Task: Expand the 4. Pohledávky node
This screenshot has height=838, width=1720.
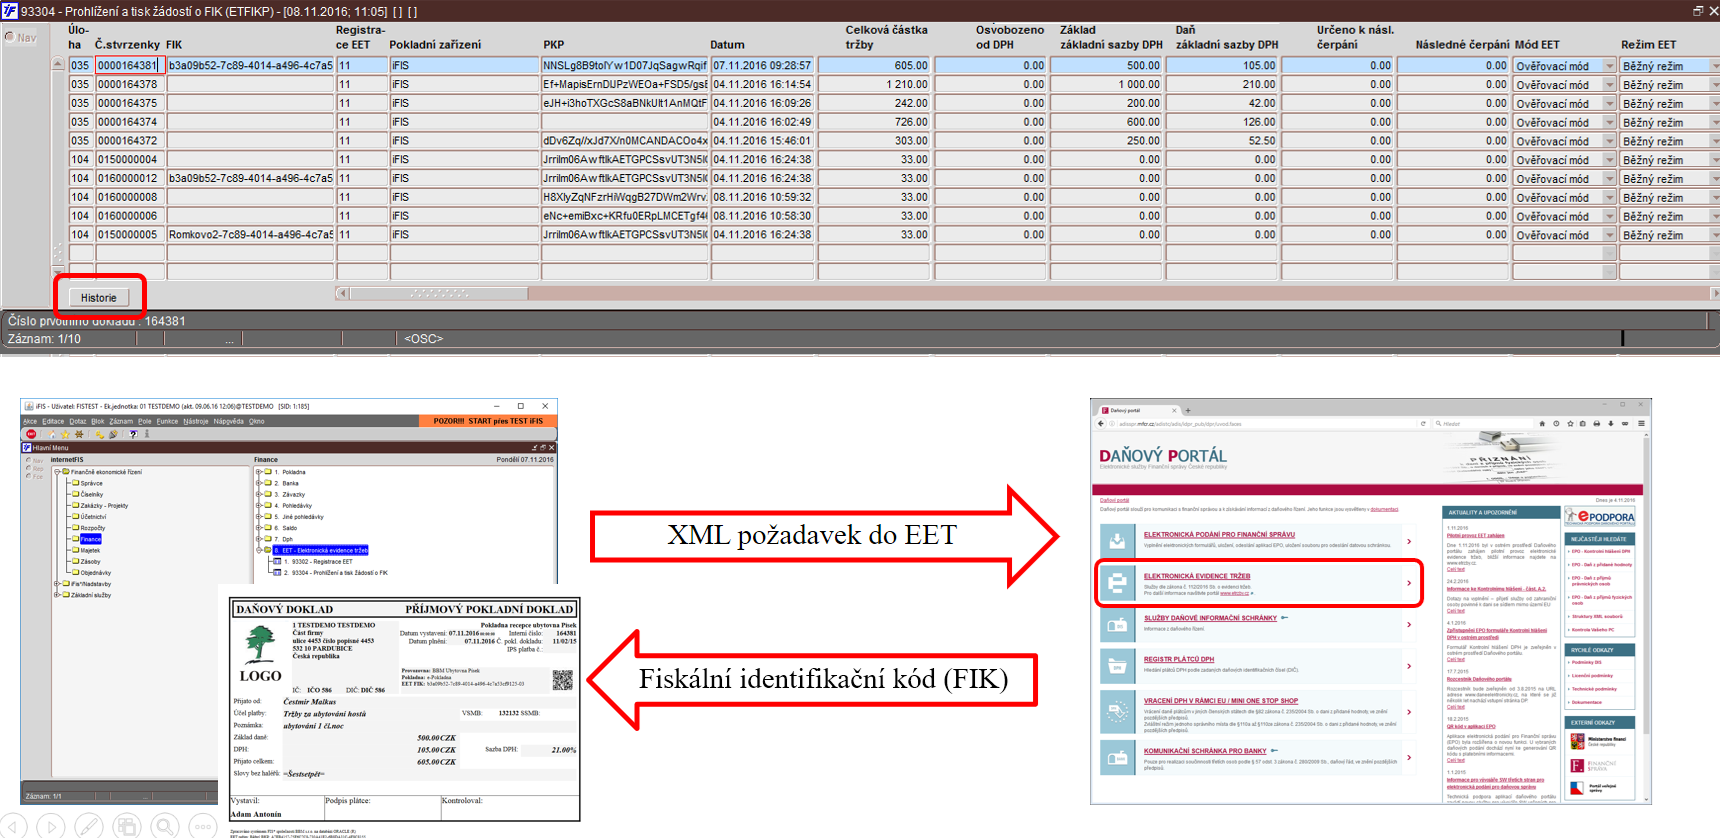Action: click(258, 506)
